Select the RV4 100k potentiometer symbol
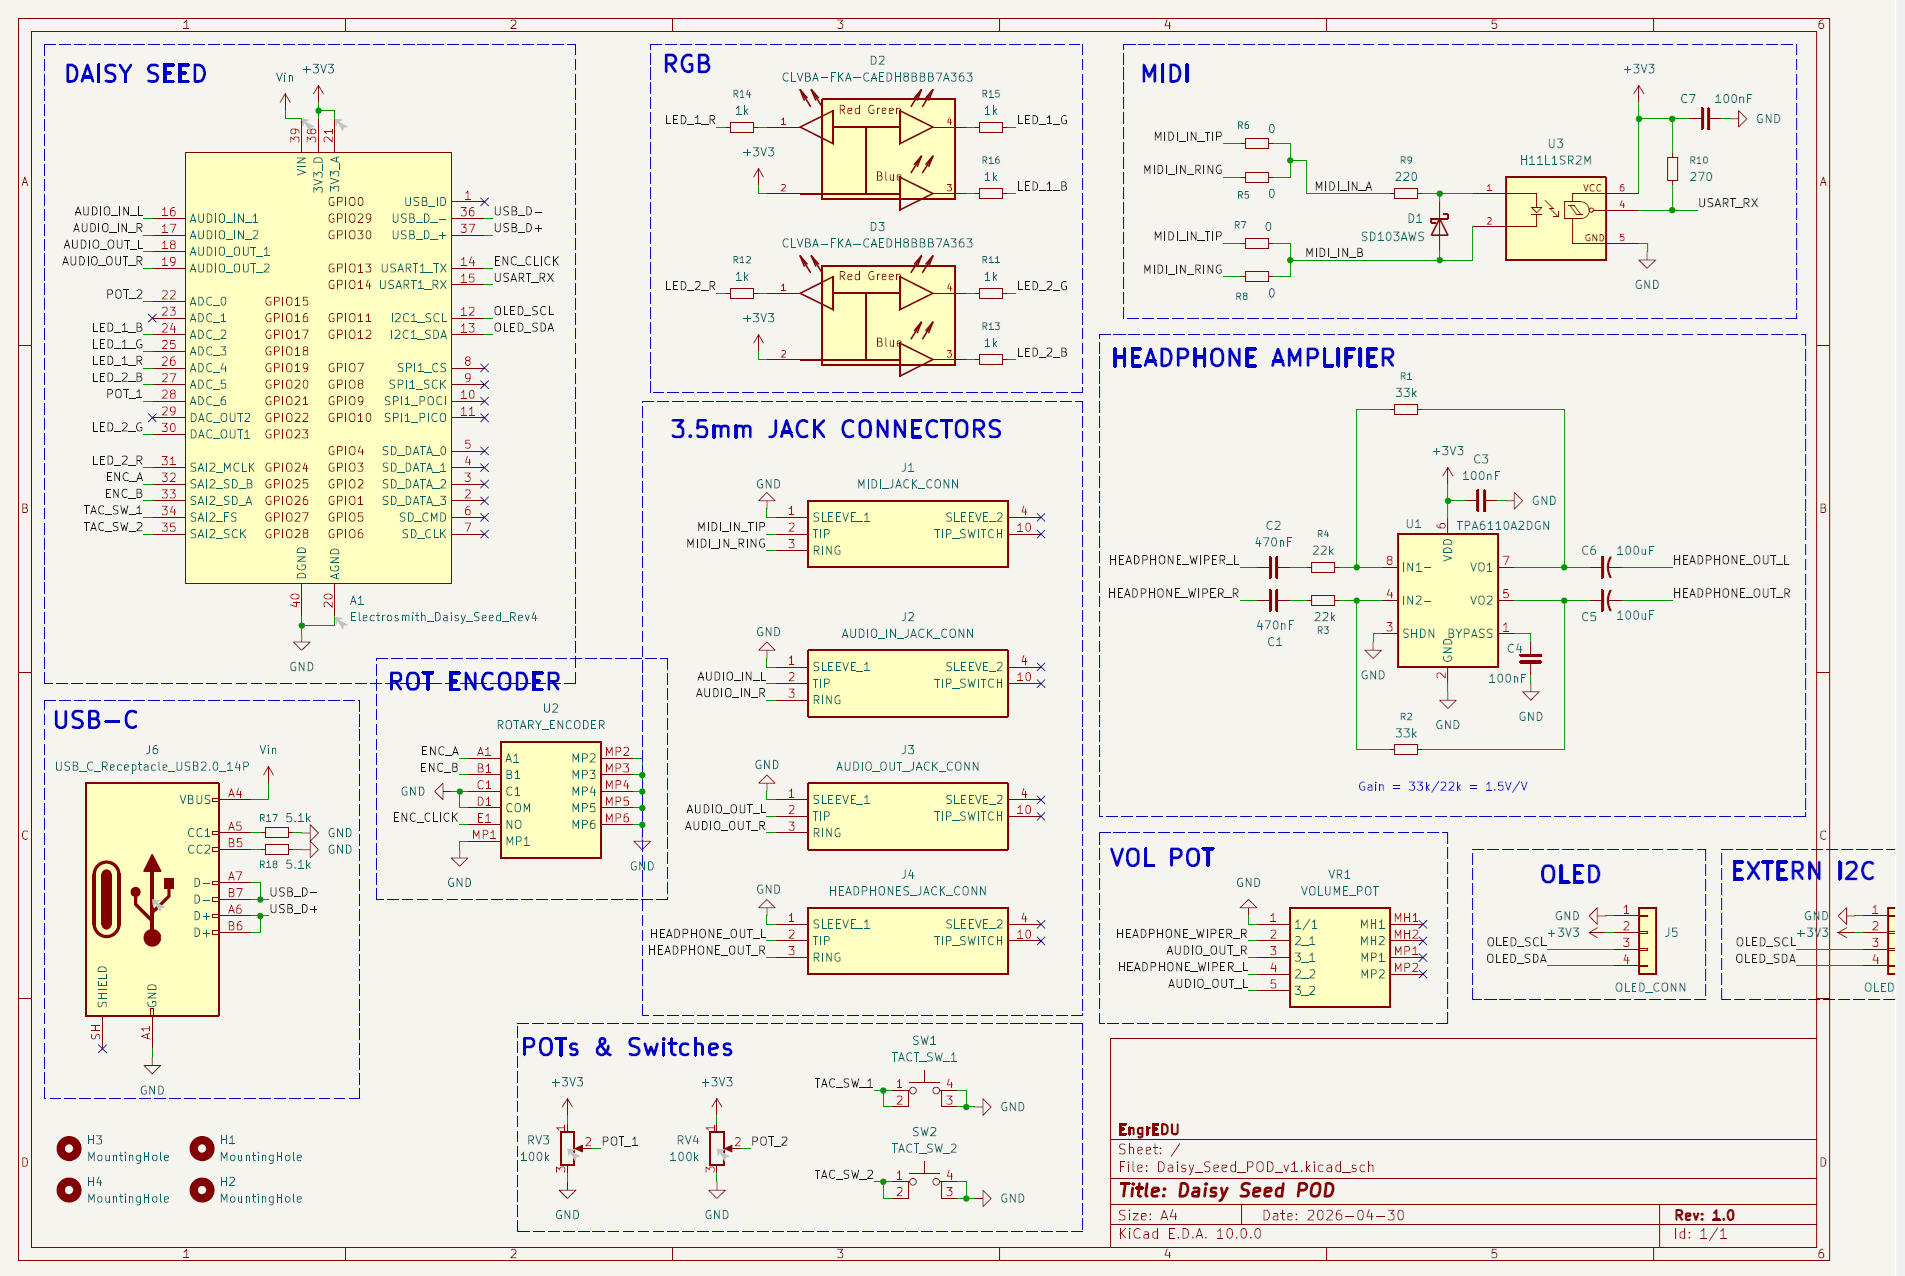Image resolution: width=1905 pixels, height=1276 pixels. click(717, 1148)
